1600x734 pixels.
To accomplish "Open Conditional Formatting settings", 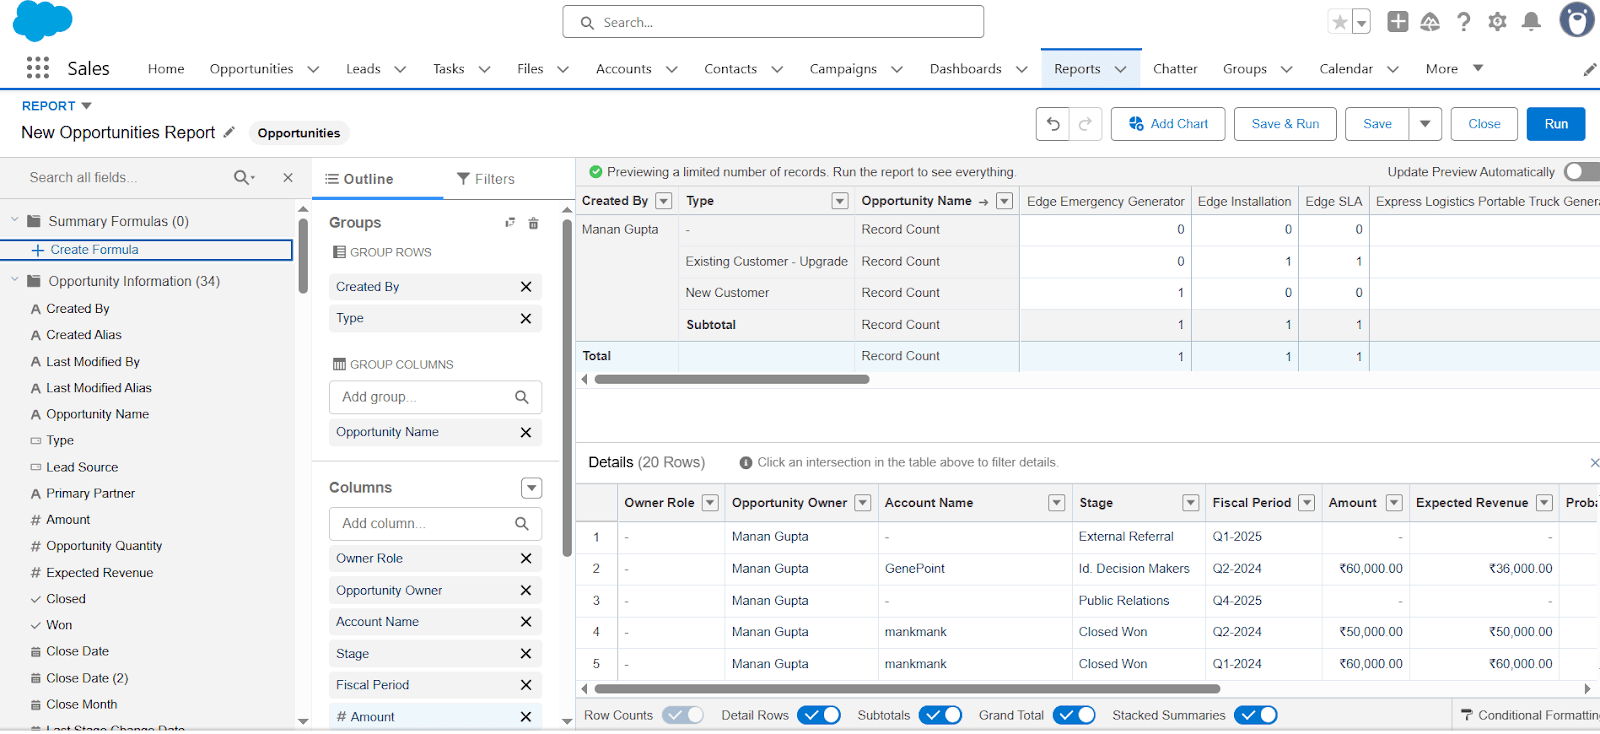I will 1528,715.
